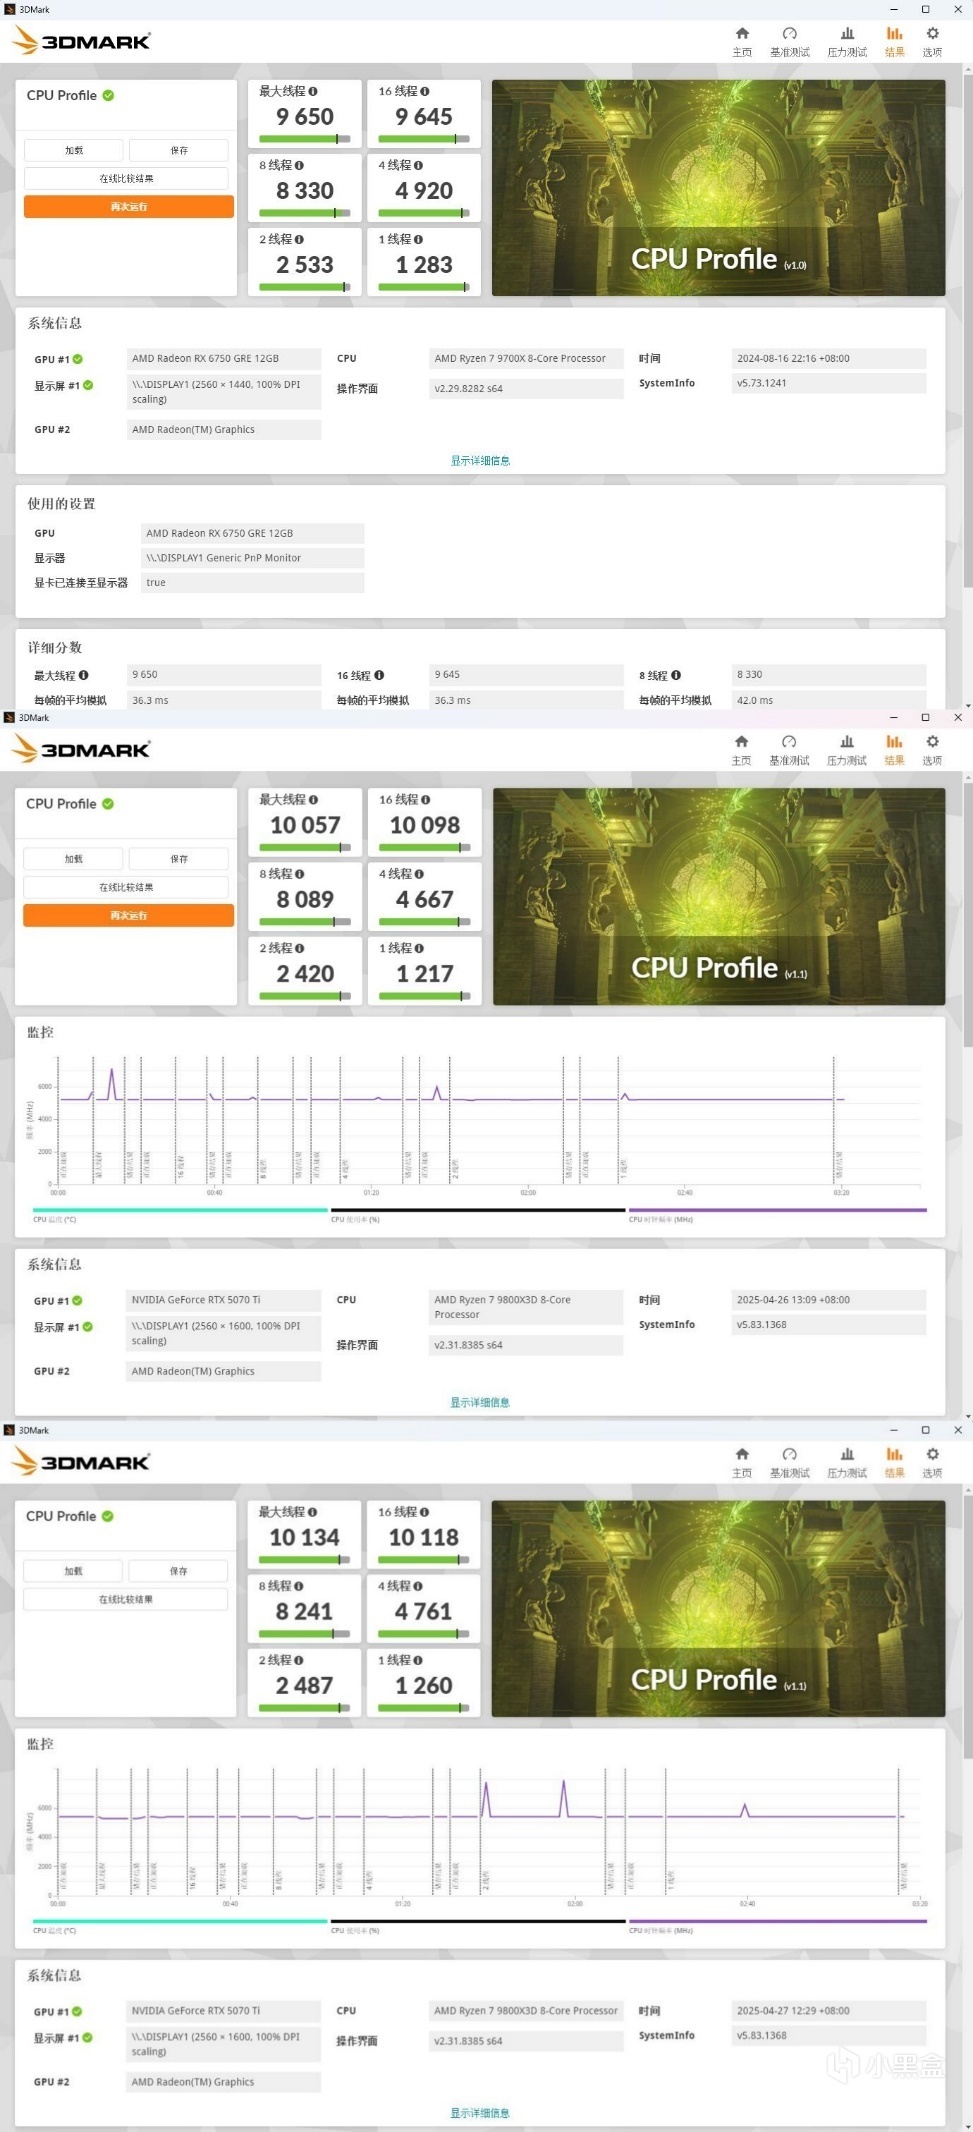Click info icon beside 4 线程 above 4 920
The height and width of the screenshot is (2132, 973).
(418, 165)
